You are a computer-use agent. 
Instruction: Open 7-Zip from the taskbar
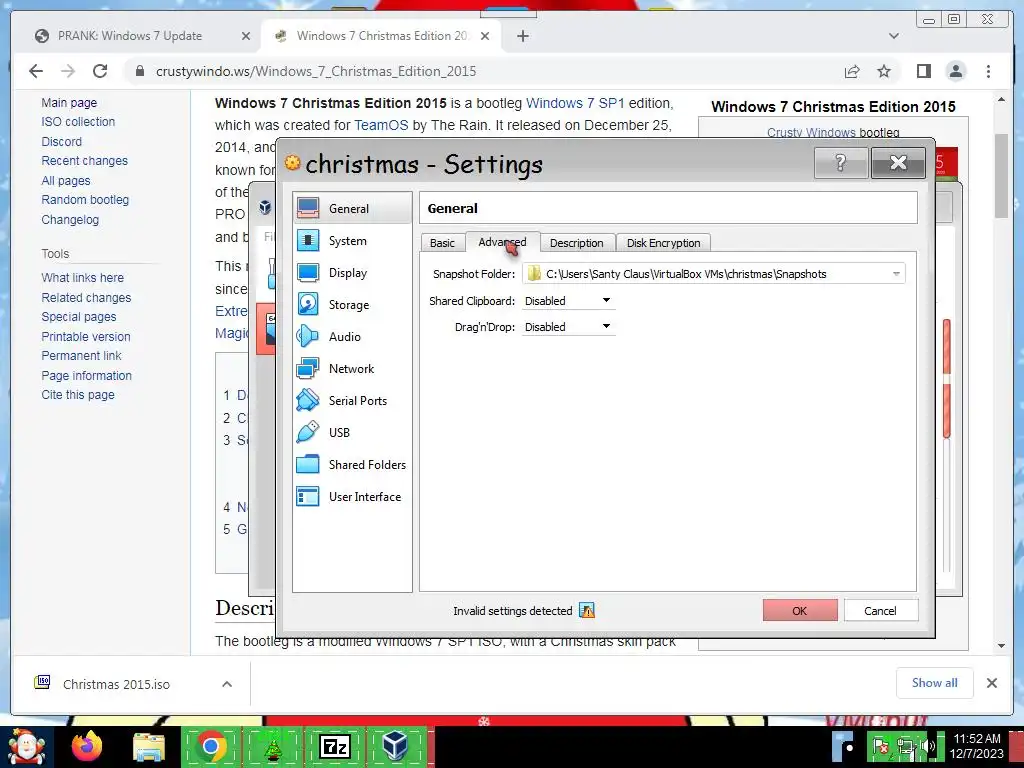click(x=334, y=746)
